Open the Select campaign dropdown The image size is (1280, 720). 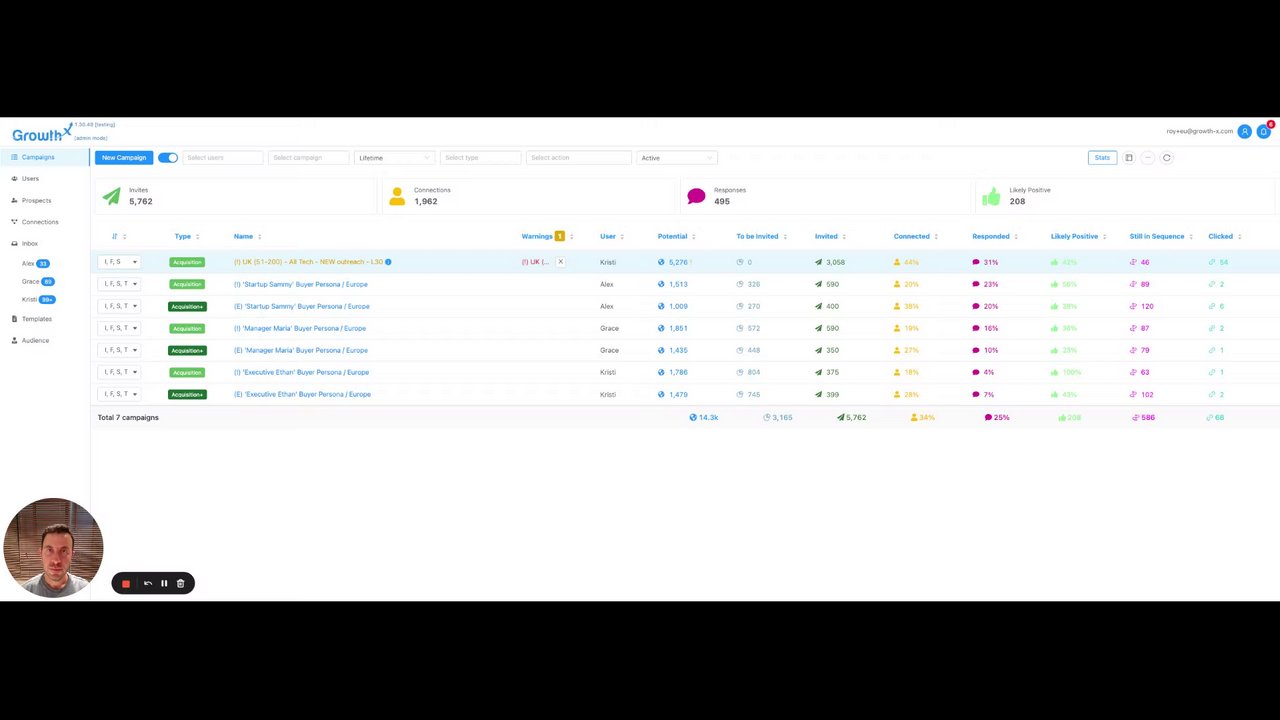309,158
